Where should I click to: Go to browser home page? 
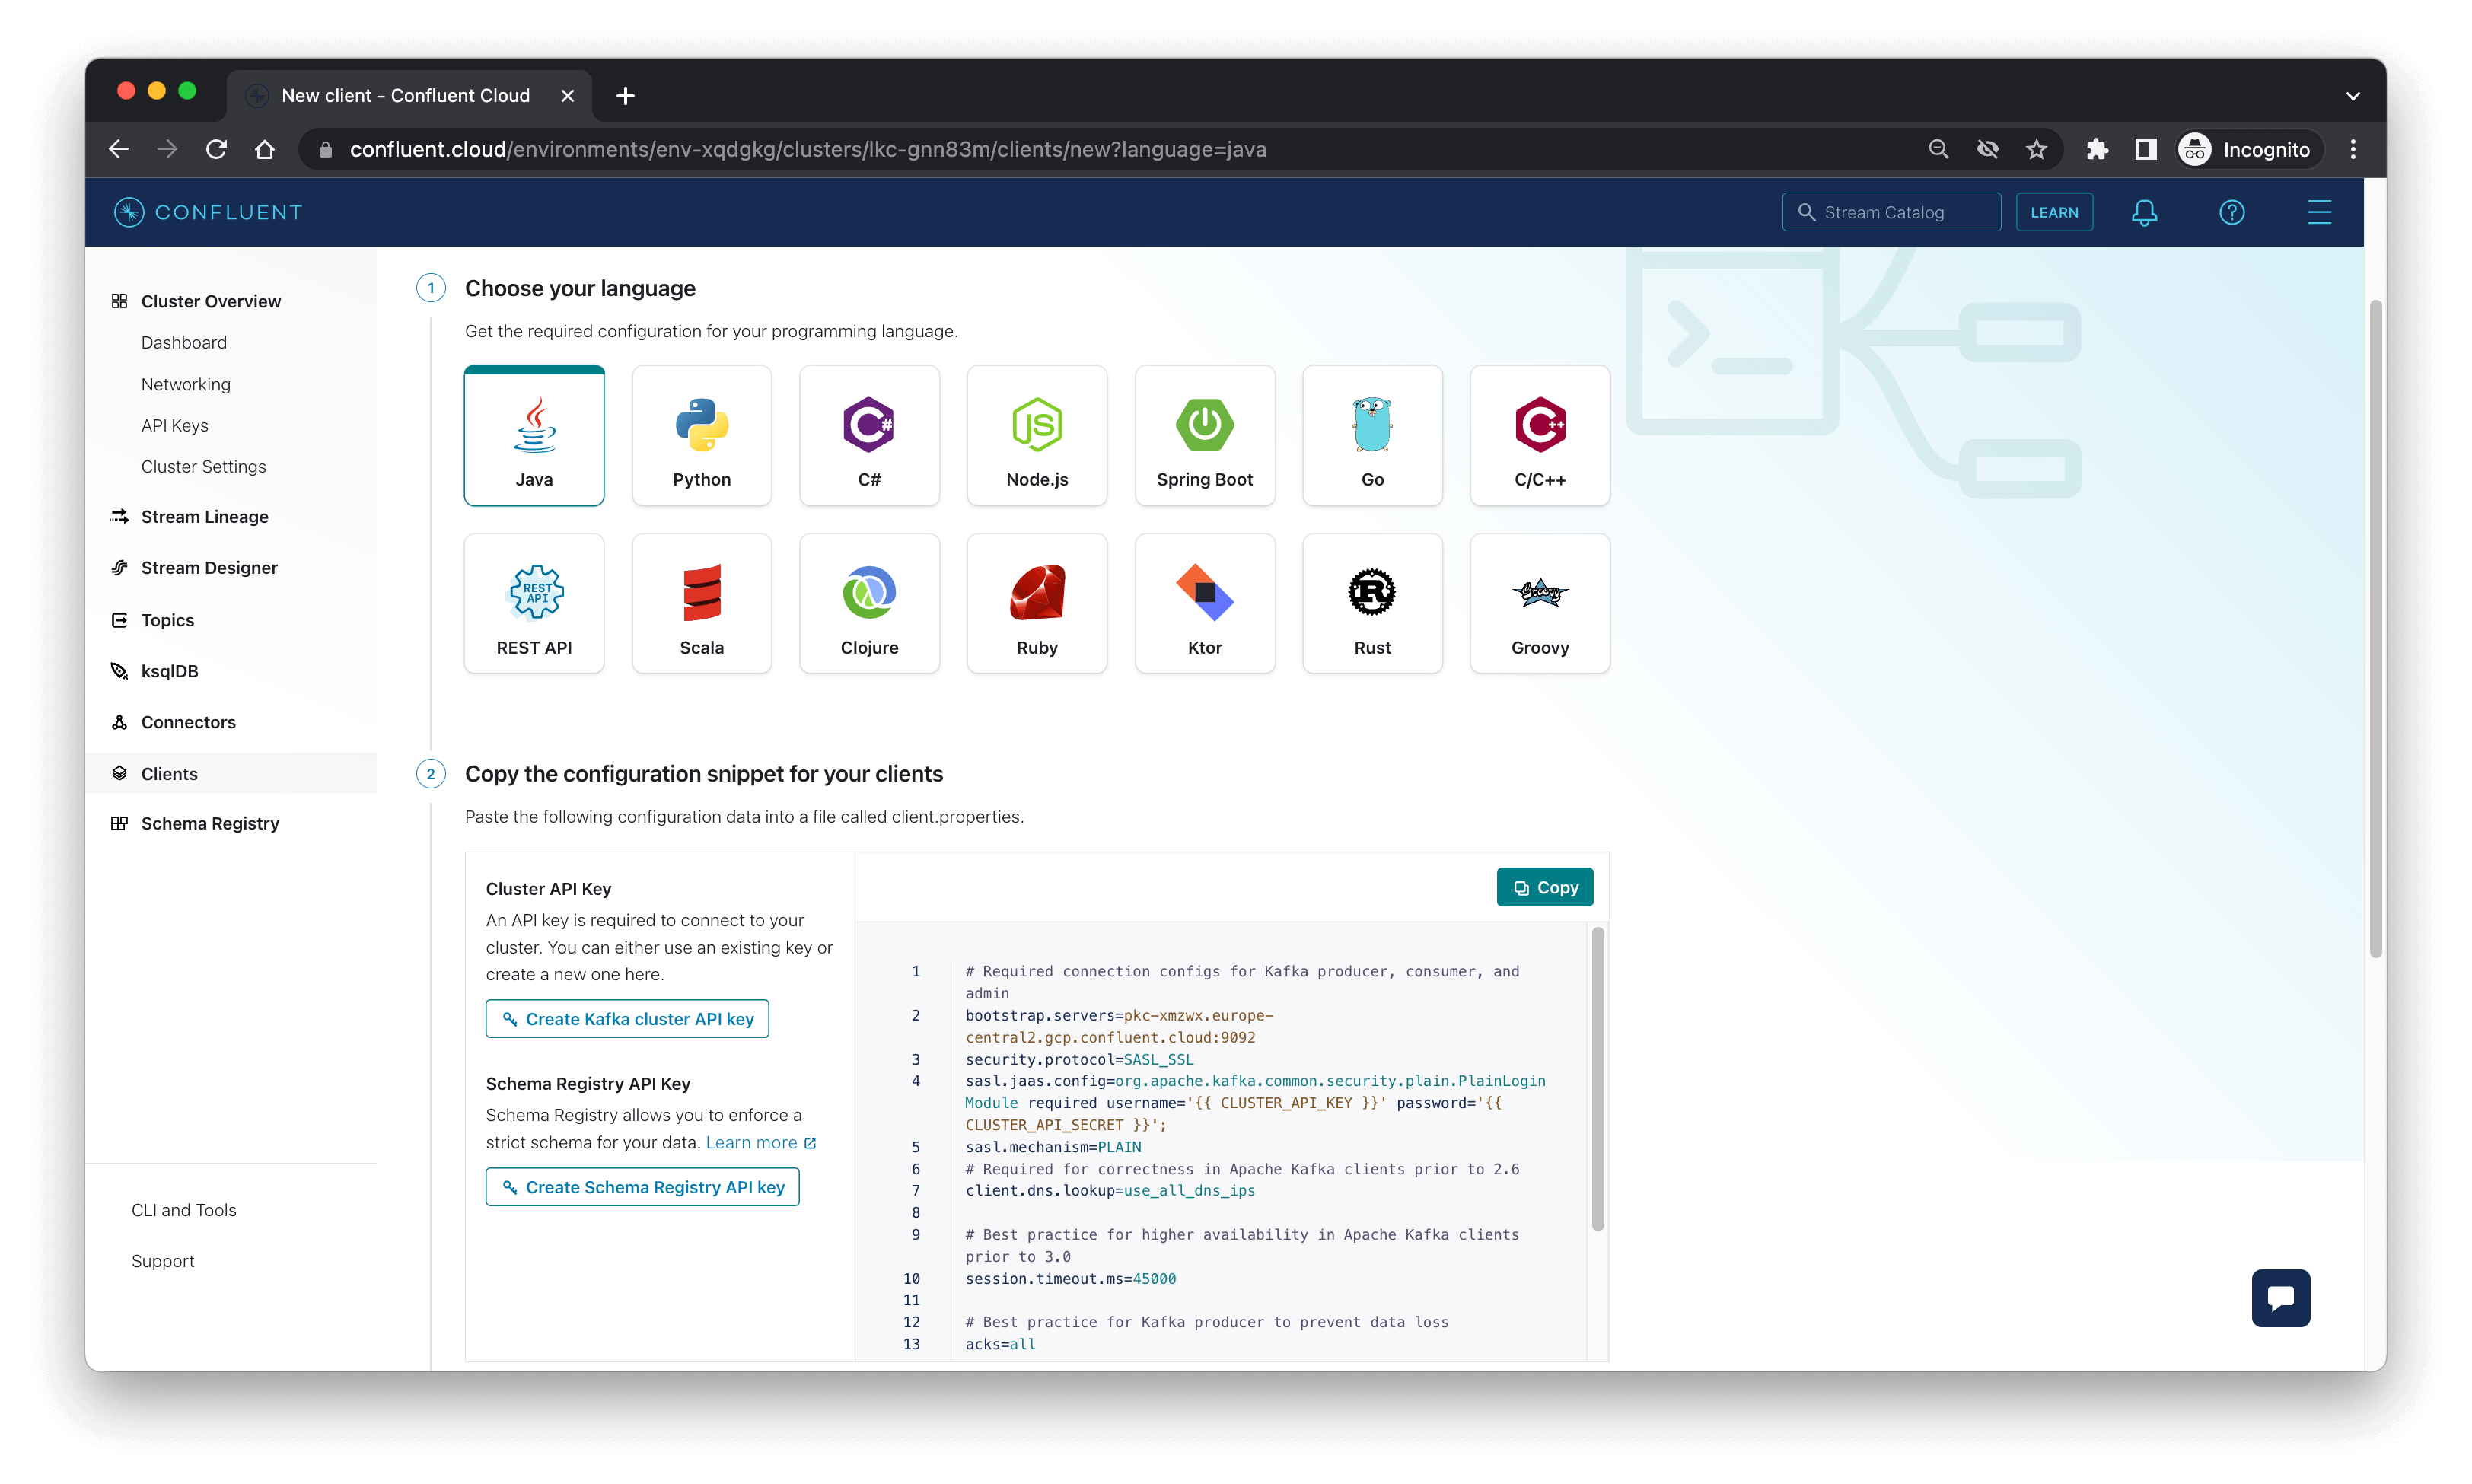[264, 149]
